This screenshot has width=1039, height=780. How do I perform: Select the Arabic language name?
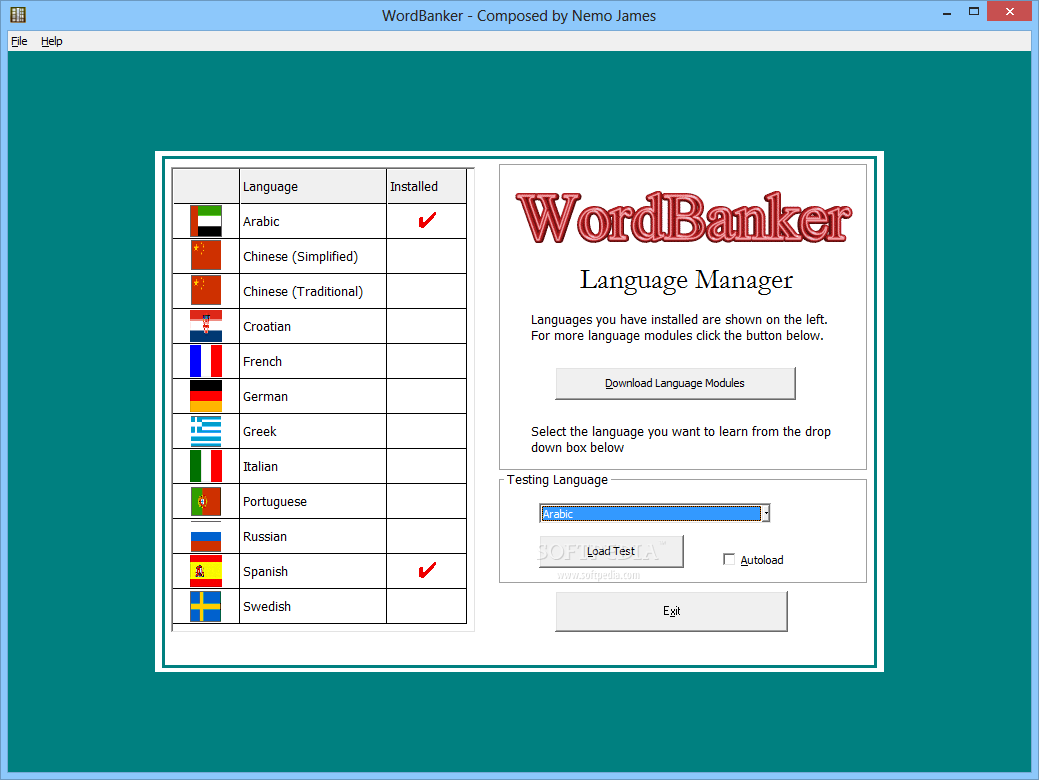coord(261,221)
